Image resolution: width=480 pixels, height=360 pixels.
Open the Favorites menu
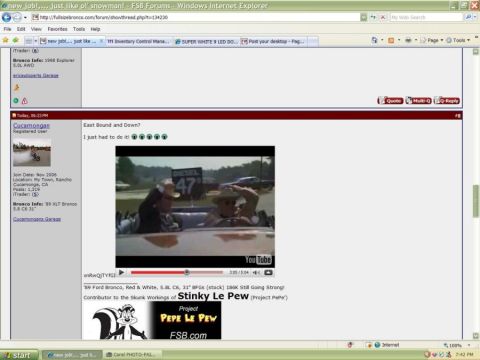(x=57, y=29)
